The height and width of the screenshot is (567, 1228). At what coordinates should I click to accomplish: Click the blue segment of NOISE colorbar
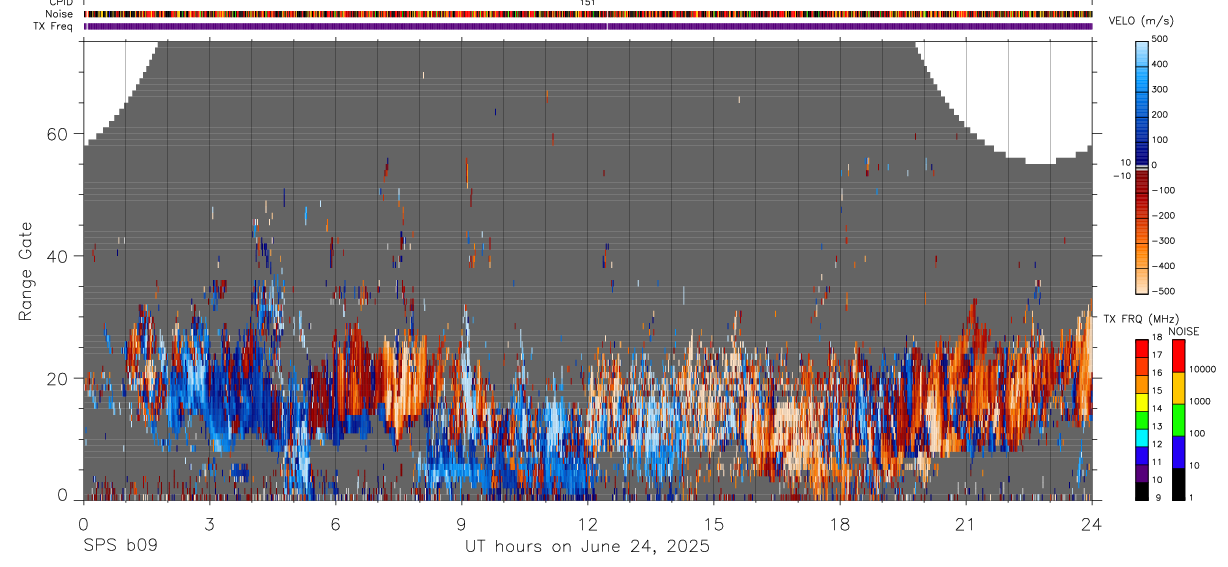(1180, 452)
